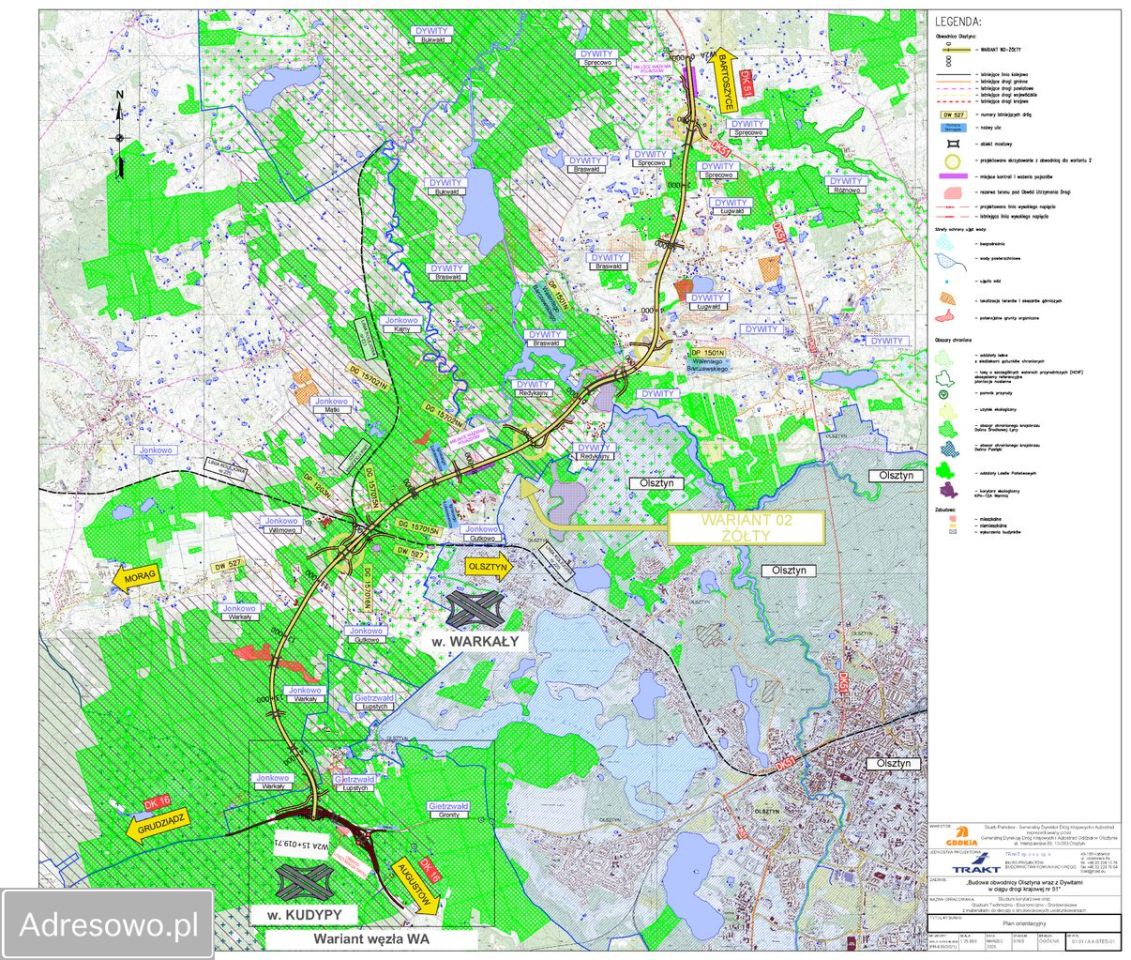Click the yellow AUGUSTÓW direction arrow

pyautogui.click(x=416, y=886)
